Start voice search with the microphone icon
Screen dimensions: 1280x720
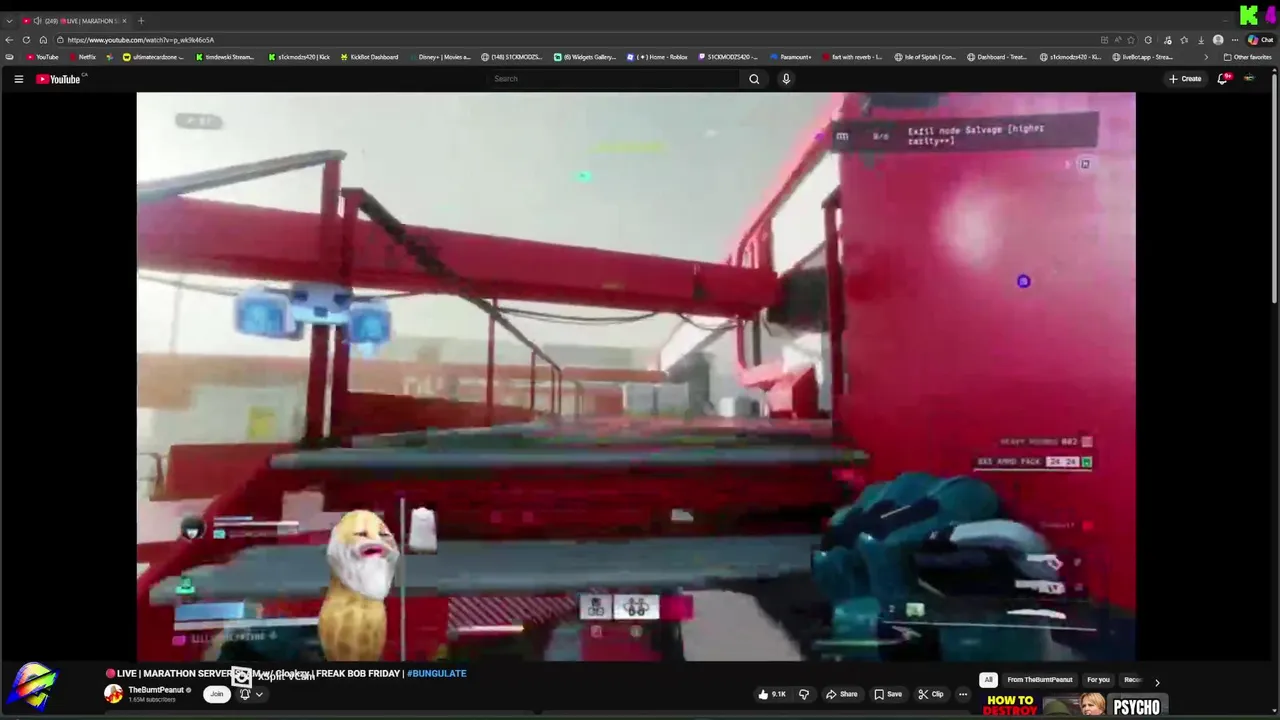pyautogui.click(x=786, y=79)
